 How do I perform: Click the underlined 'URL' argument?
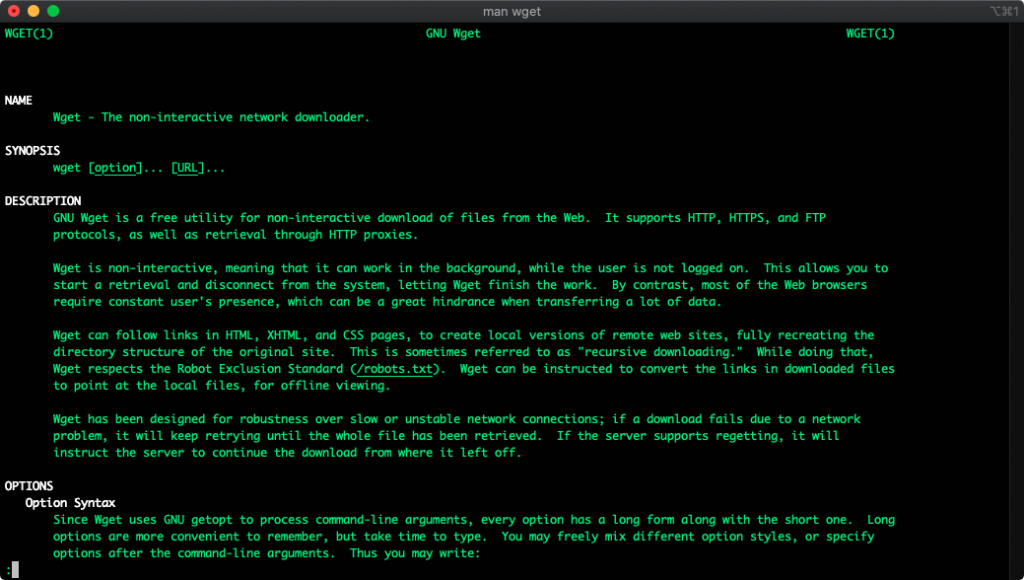click(187, 168)
